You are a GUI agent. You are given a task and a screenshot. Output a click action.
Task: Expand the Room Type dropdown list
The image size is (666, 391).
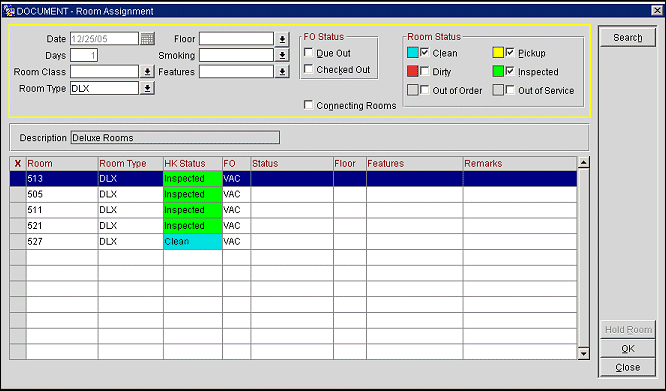[147, 88]
